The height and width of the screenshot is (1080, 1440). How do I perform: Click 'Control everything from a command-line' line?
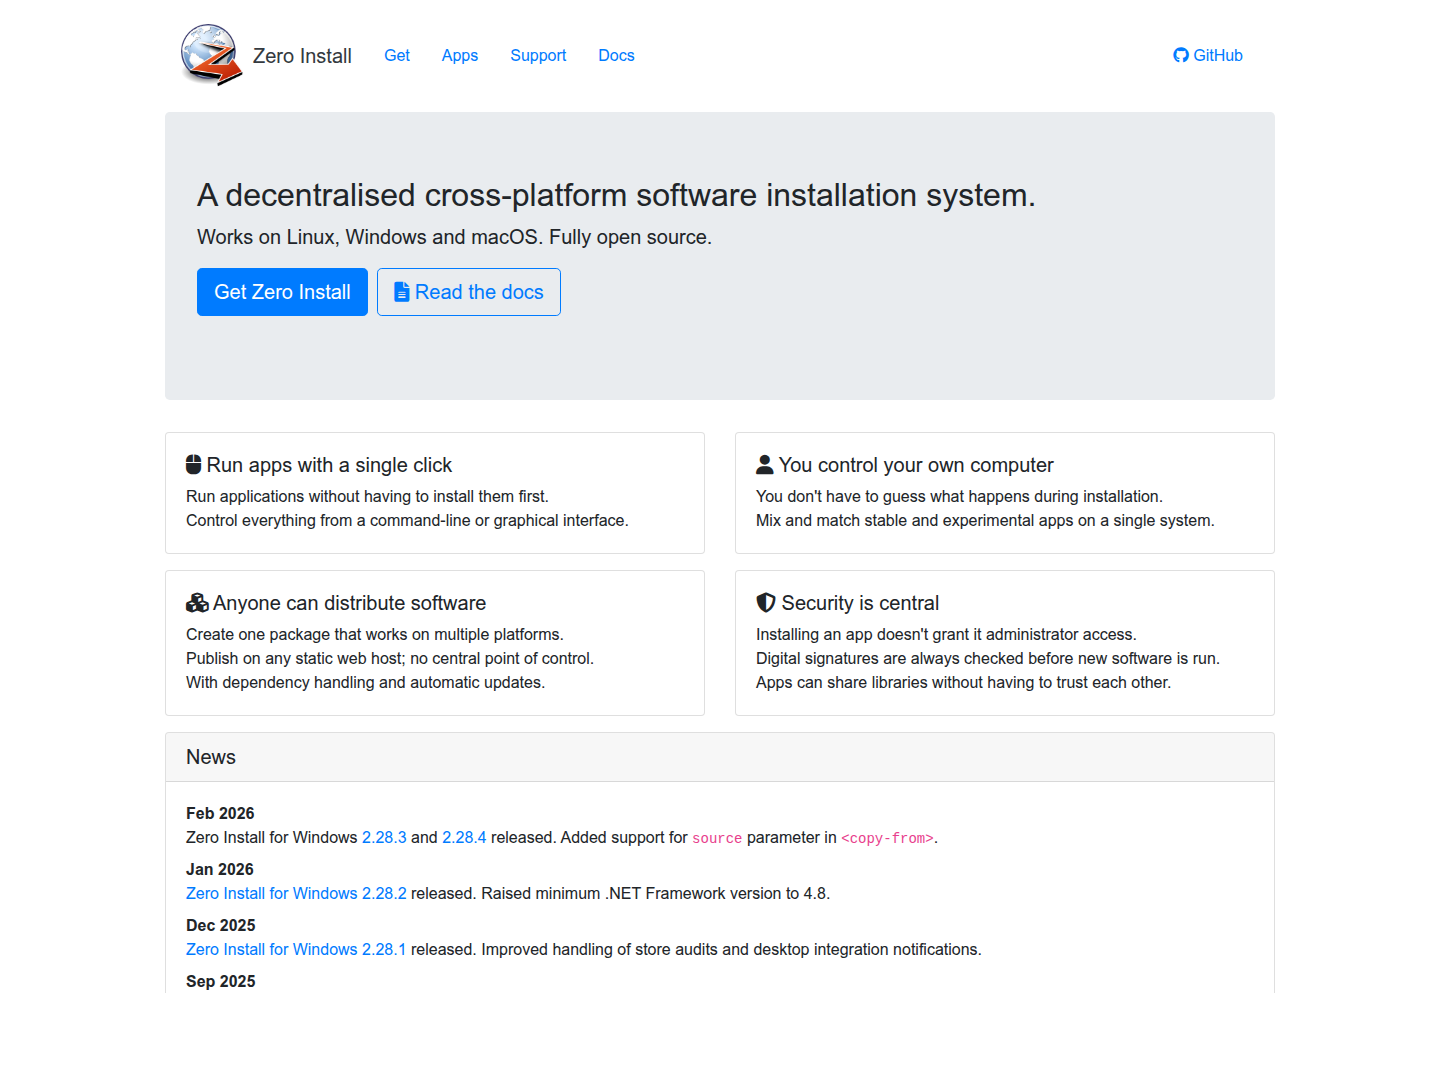tap(407, 520)
